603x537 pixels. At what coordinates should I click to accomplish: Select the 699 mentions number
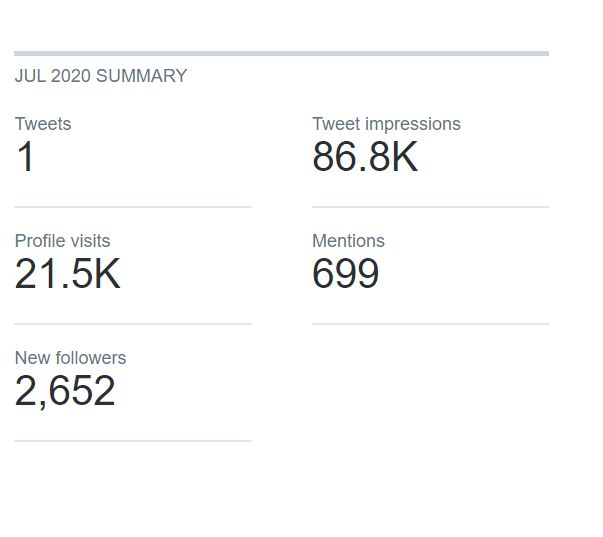tap(346, 274)
